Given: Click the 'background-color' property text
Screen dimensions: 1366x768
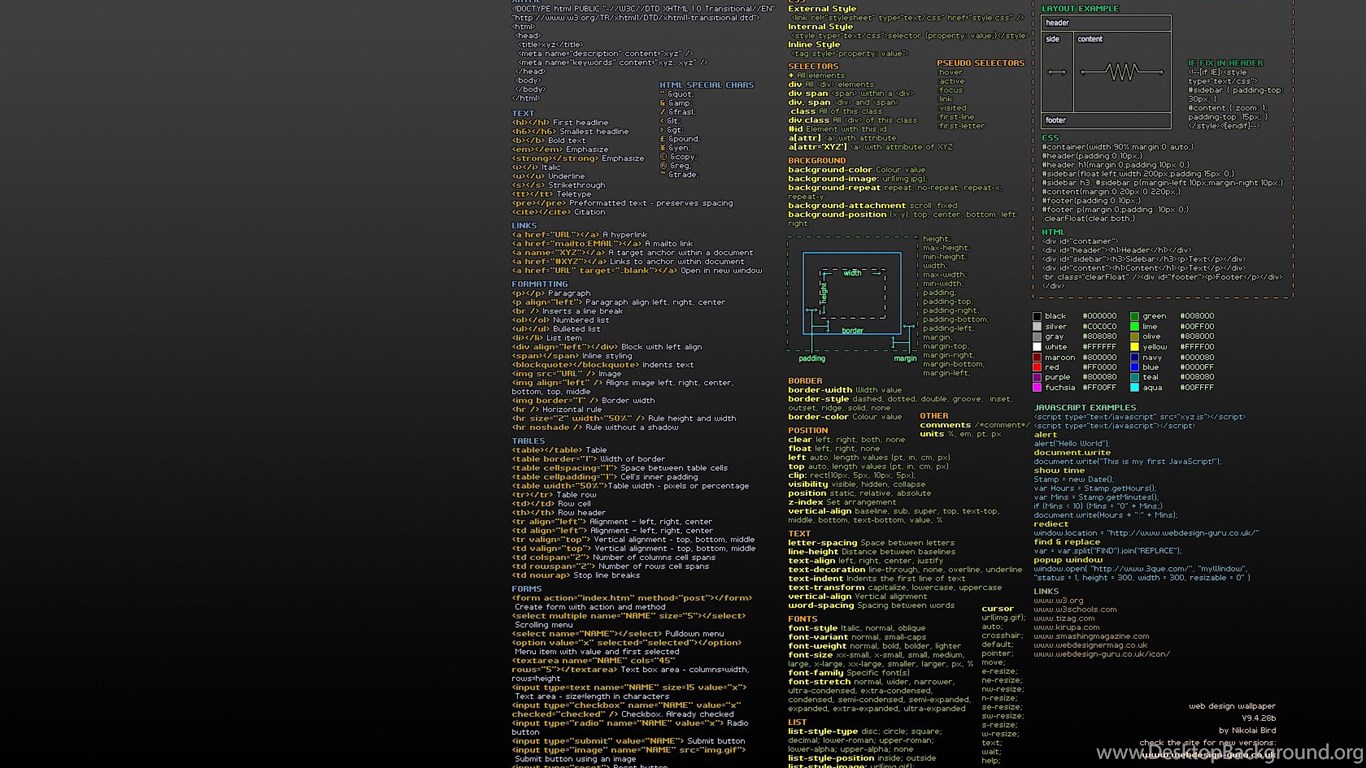Looking at the screenshot, I should point(830,170).
